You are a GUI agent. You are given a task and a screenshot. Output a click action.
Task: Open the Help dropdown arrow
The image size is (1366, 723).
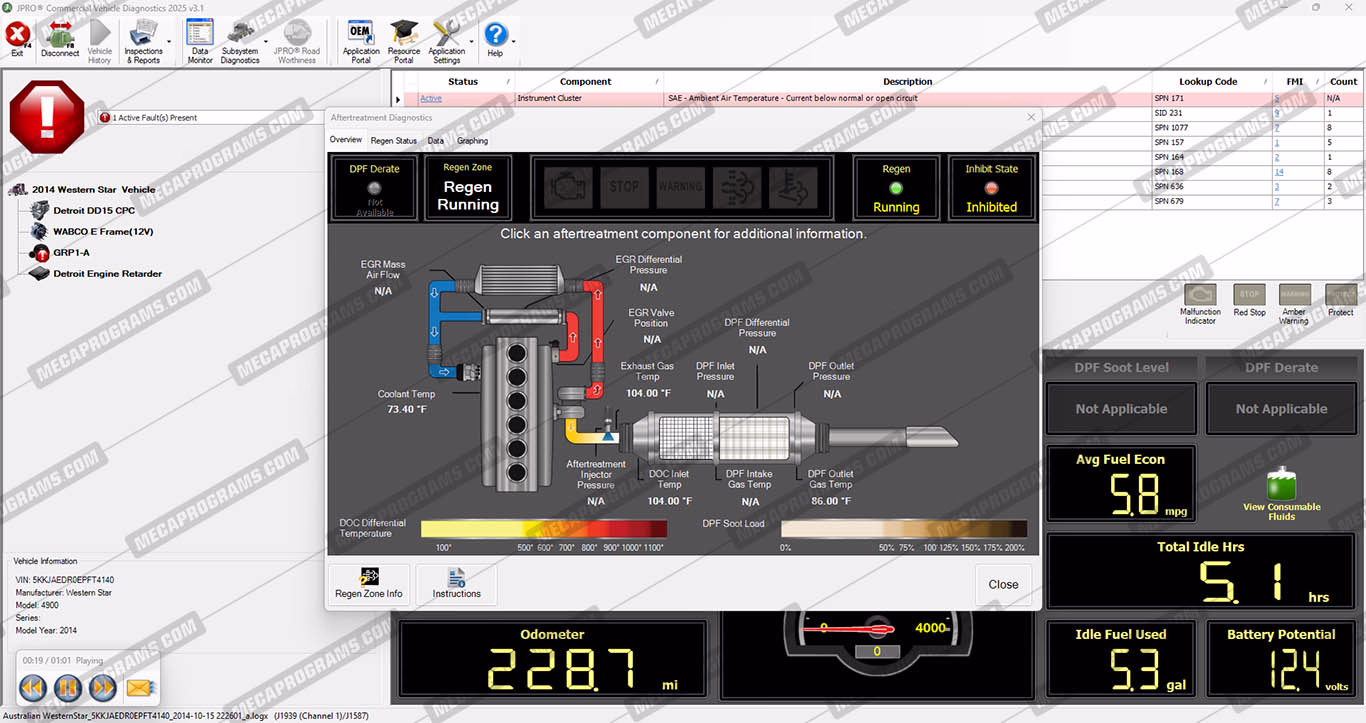514,42
